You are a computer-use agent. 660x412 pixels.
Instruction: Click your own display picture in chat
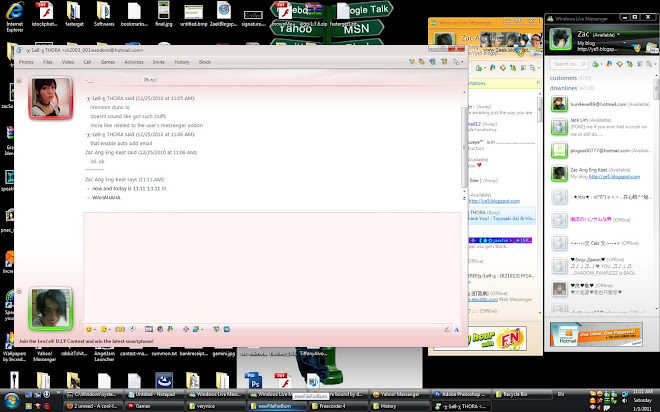(51, 308)
